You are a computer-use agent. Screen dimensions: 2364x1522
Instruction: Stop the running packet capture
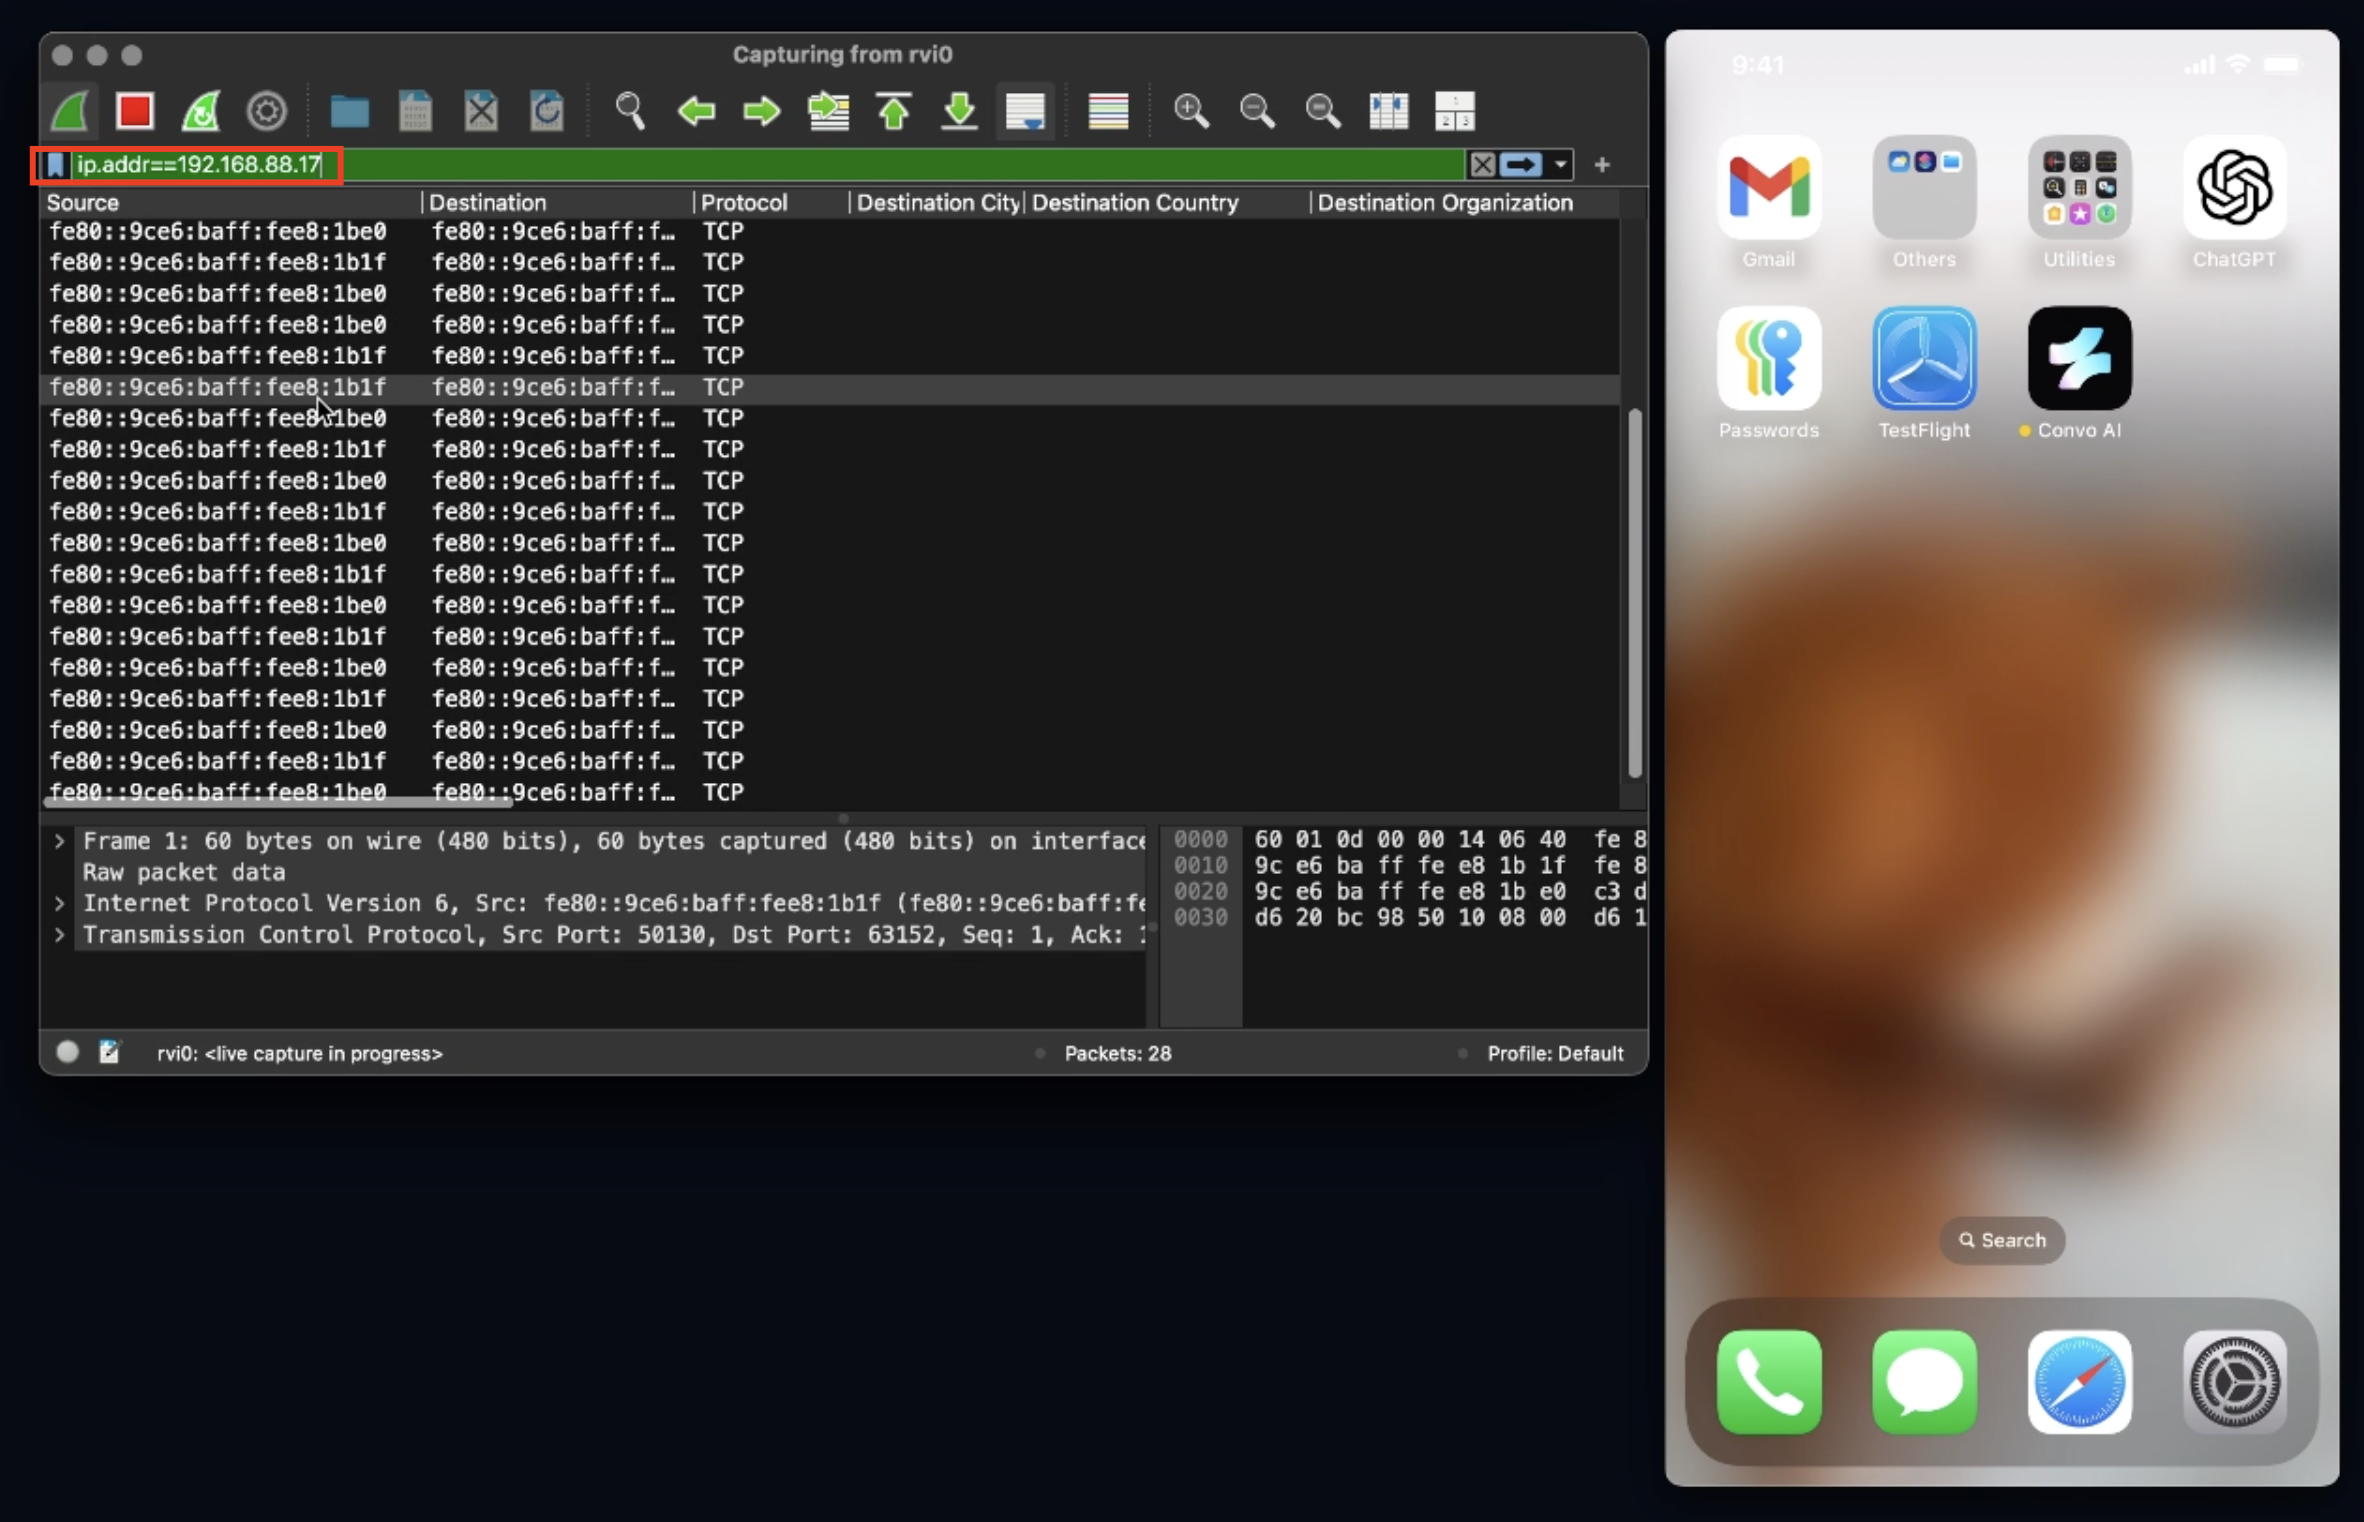(x=135, y=111)
